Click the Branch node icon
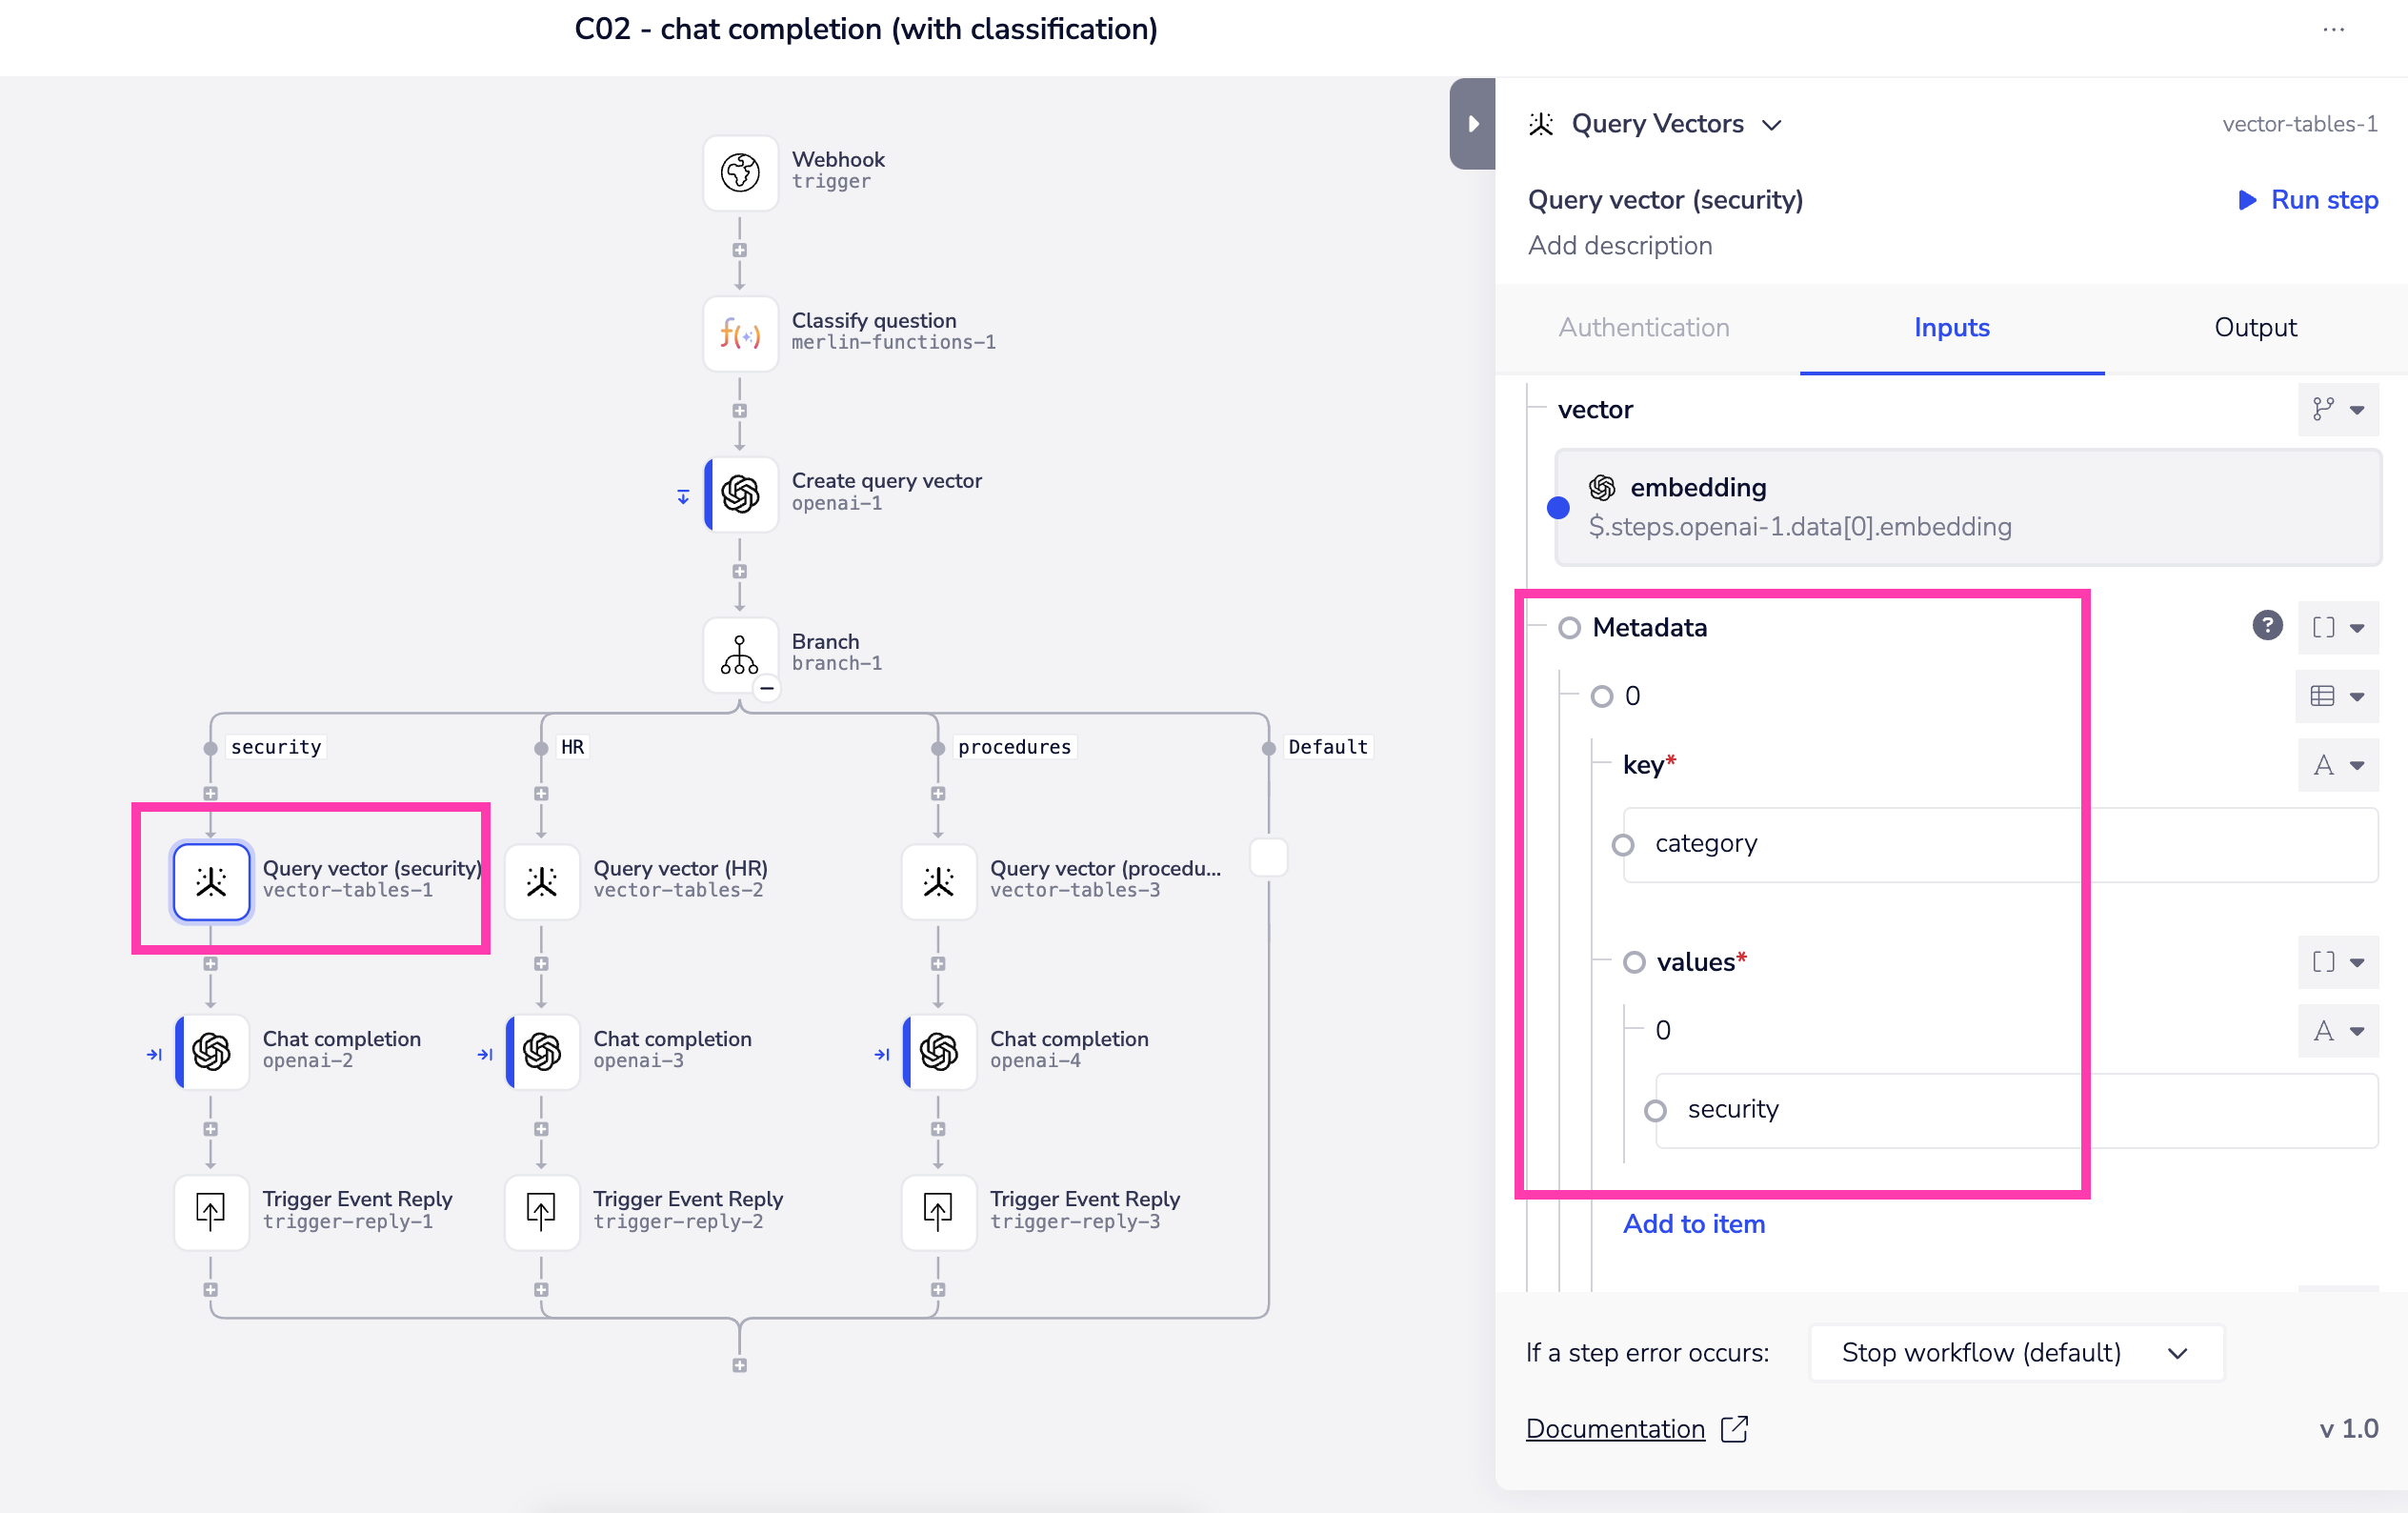The width and height of the screenshot is (2408, 1513). (x=740, y=655)
